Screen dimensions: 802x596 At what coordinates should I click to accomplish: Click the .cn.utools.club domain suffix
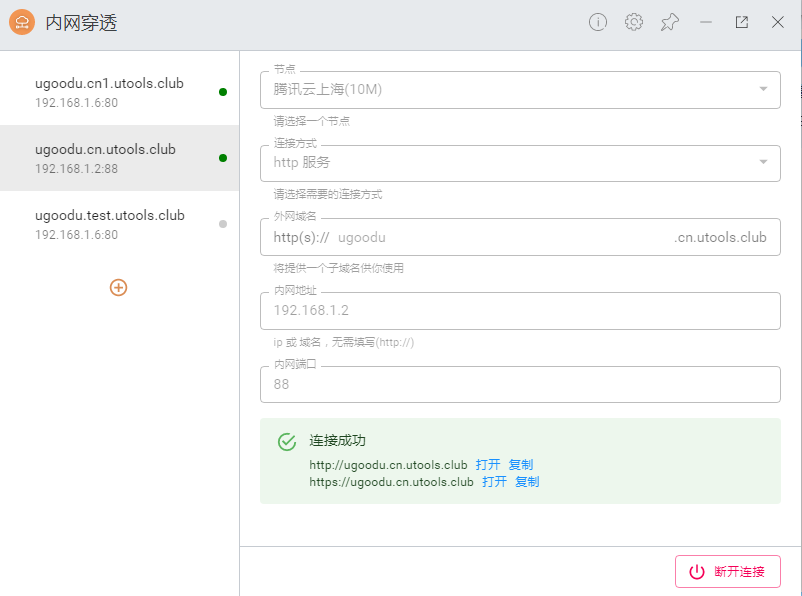click(720, 237)
